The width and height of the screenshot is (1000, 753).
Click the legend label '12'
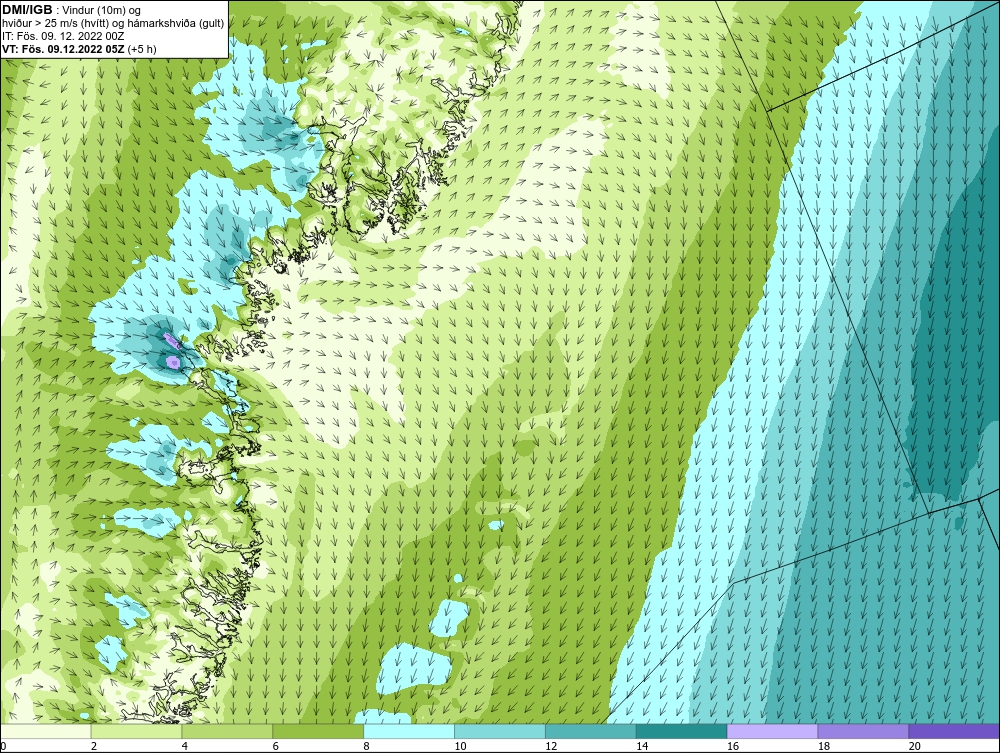[551, 746]
